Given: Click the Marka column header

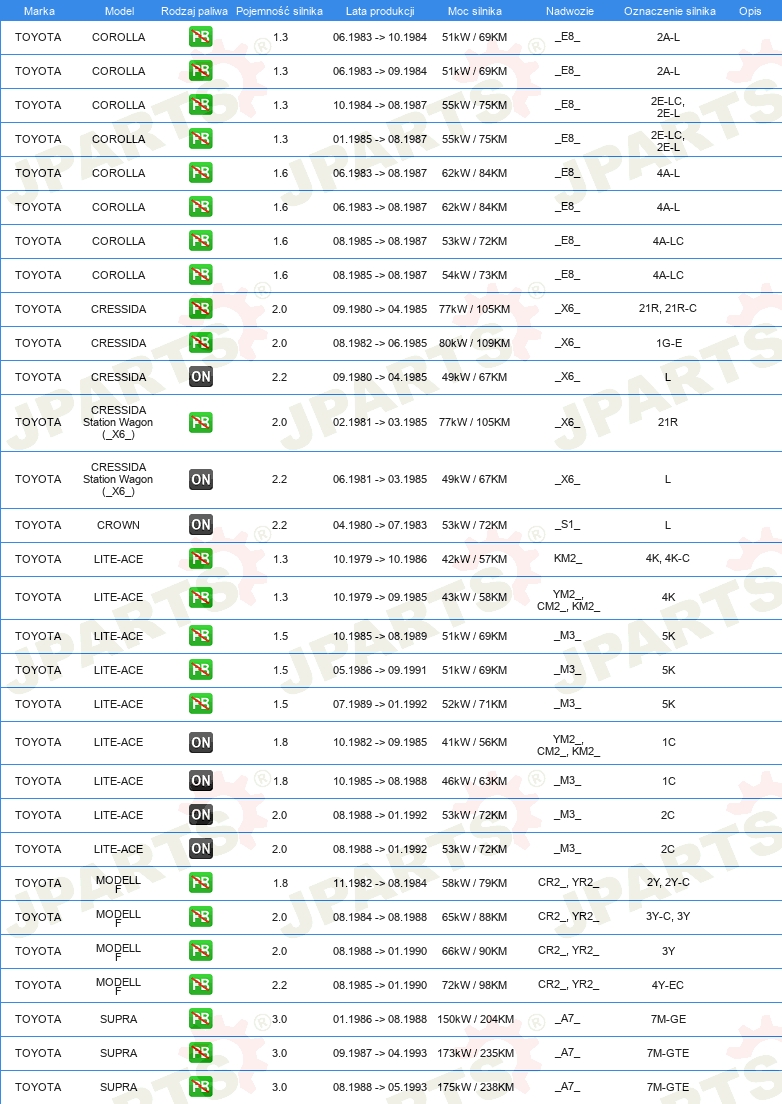Looking at the screenshot, I should [39, 11].
